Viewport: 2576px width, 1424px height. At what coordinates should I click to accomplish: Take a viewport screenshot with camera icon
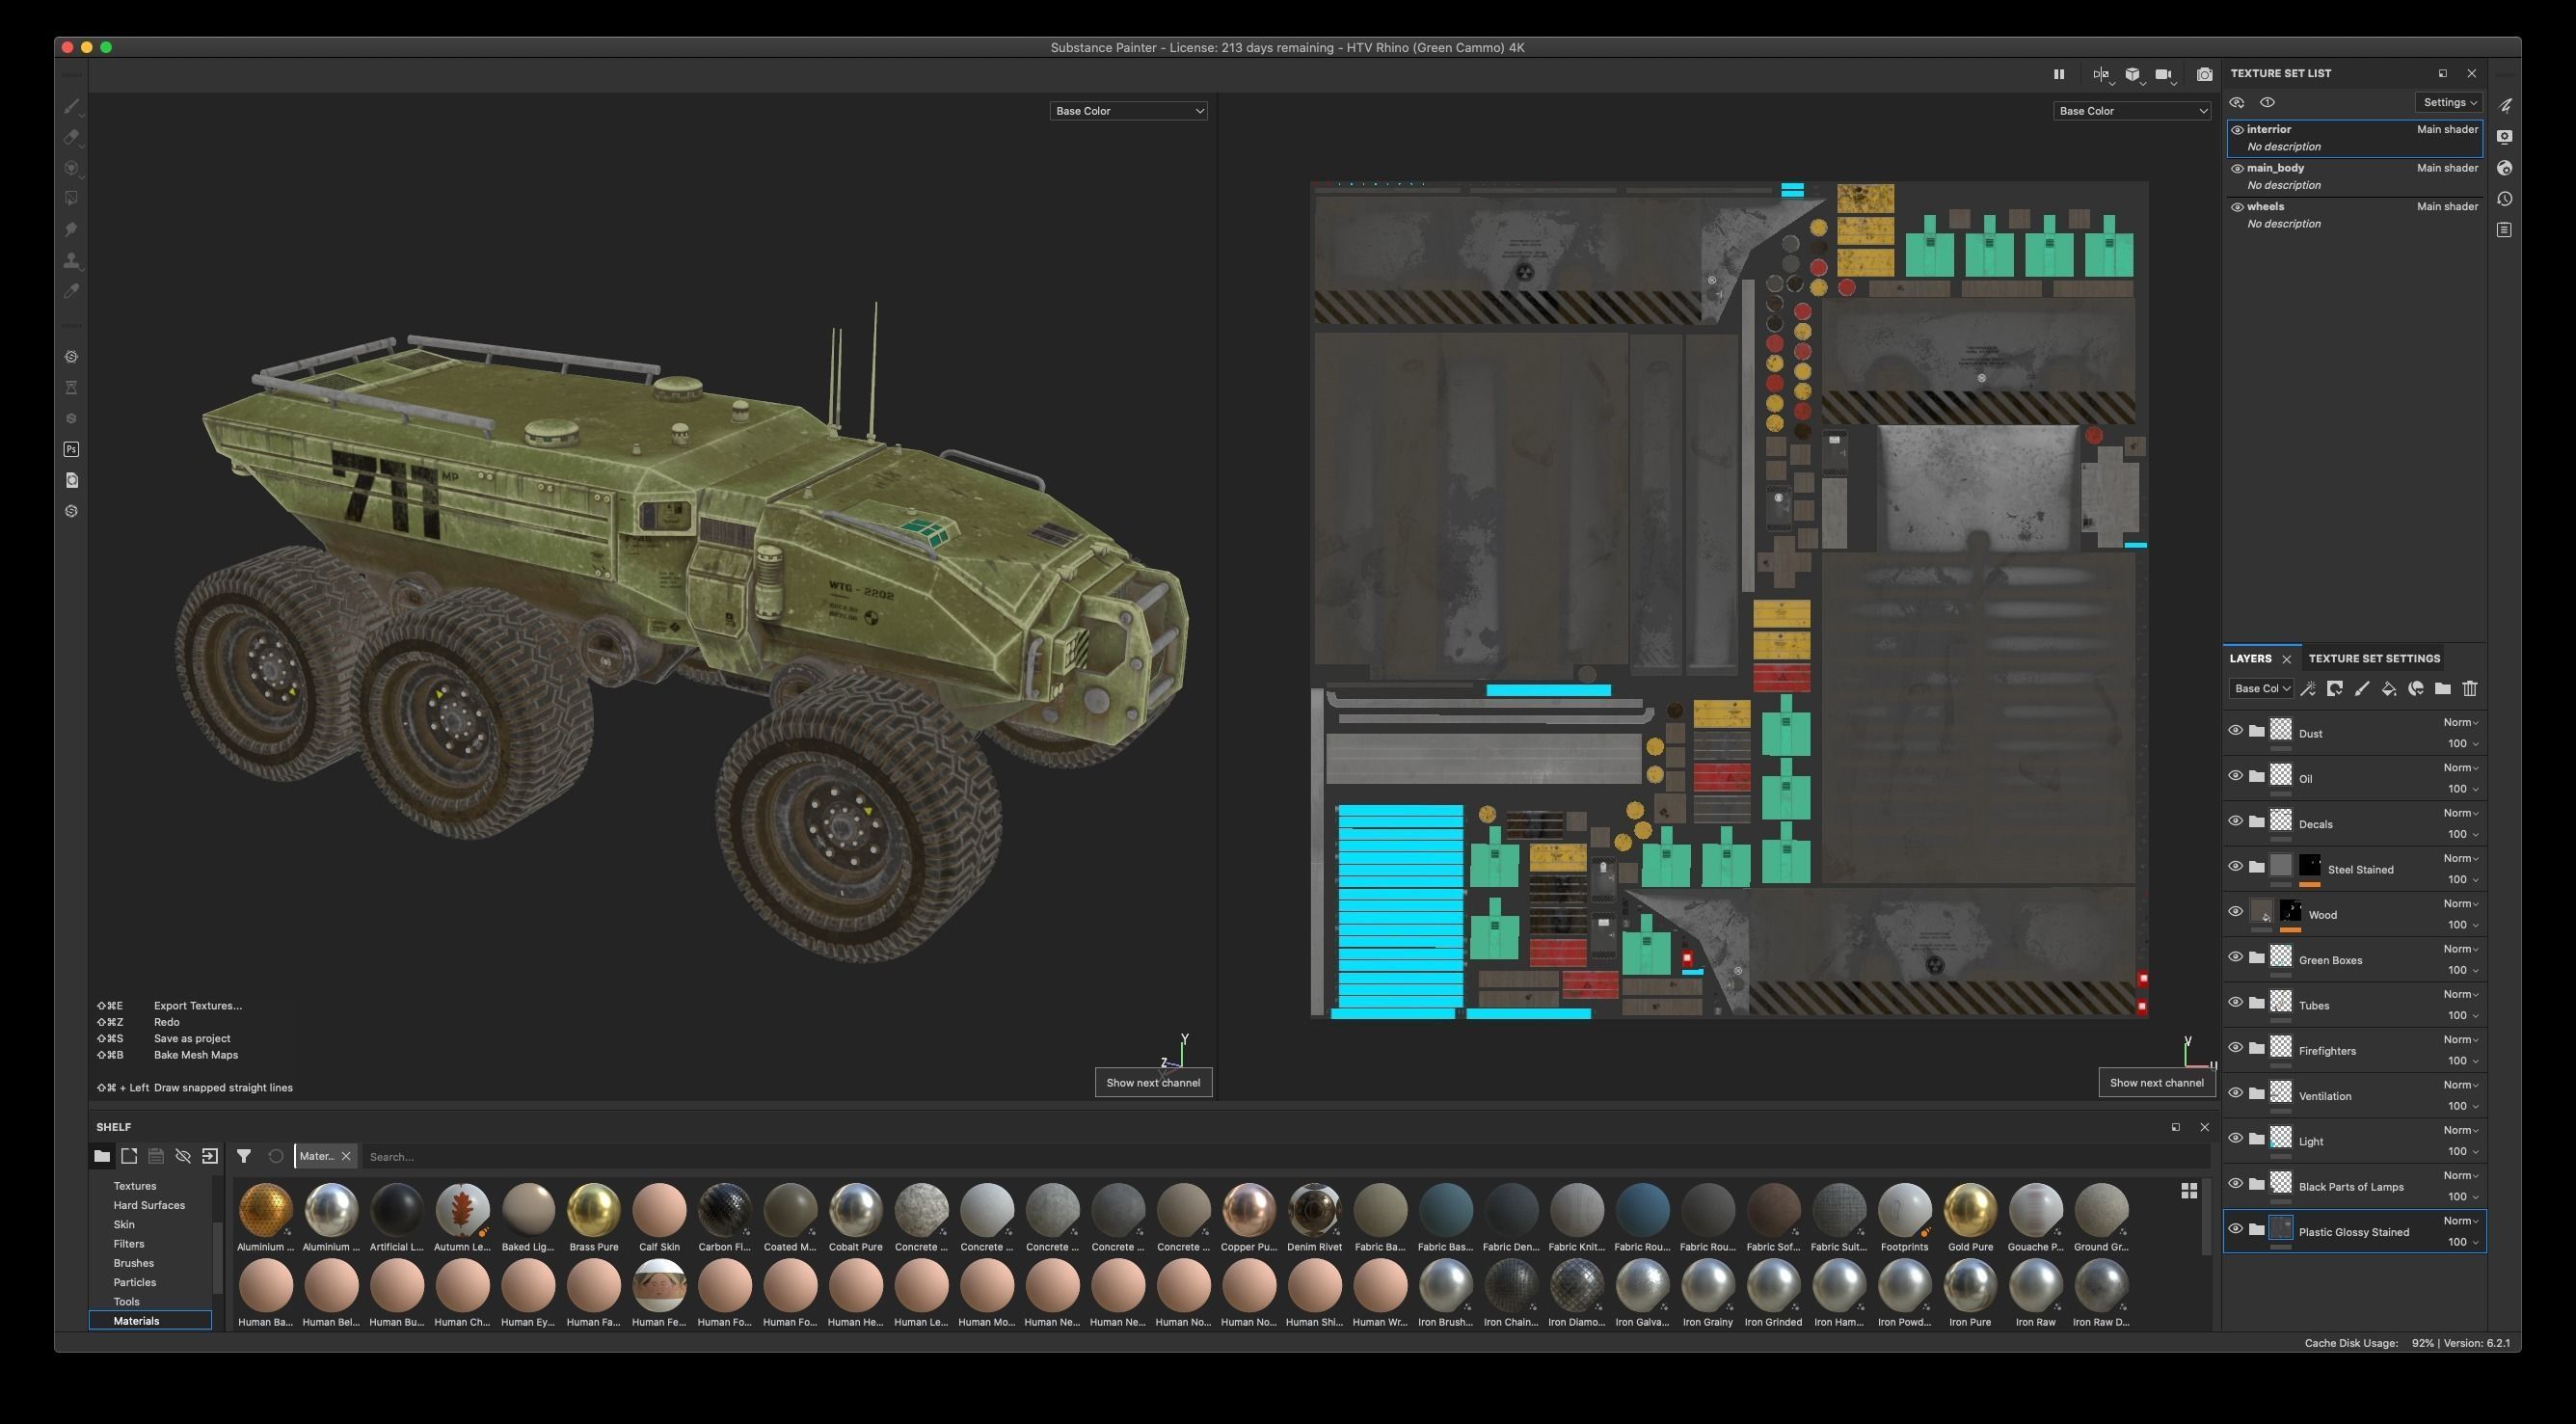tap(2204, 75)
